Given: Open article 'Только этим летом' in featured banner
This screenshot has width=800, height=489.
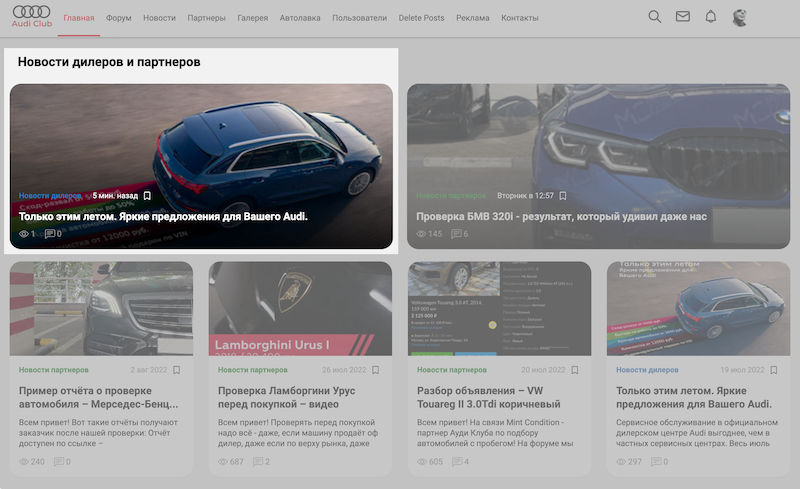Looking at the screenshot, I should click(163, 216).
